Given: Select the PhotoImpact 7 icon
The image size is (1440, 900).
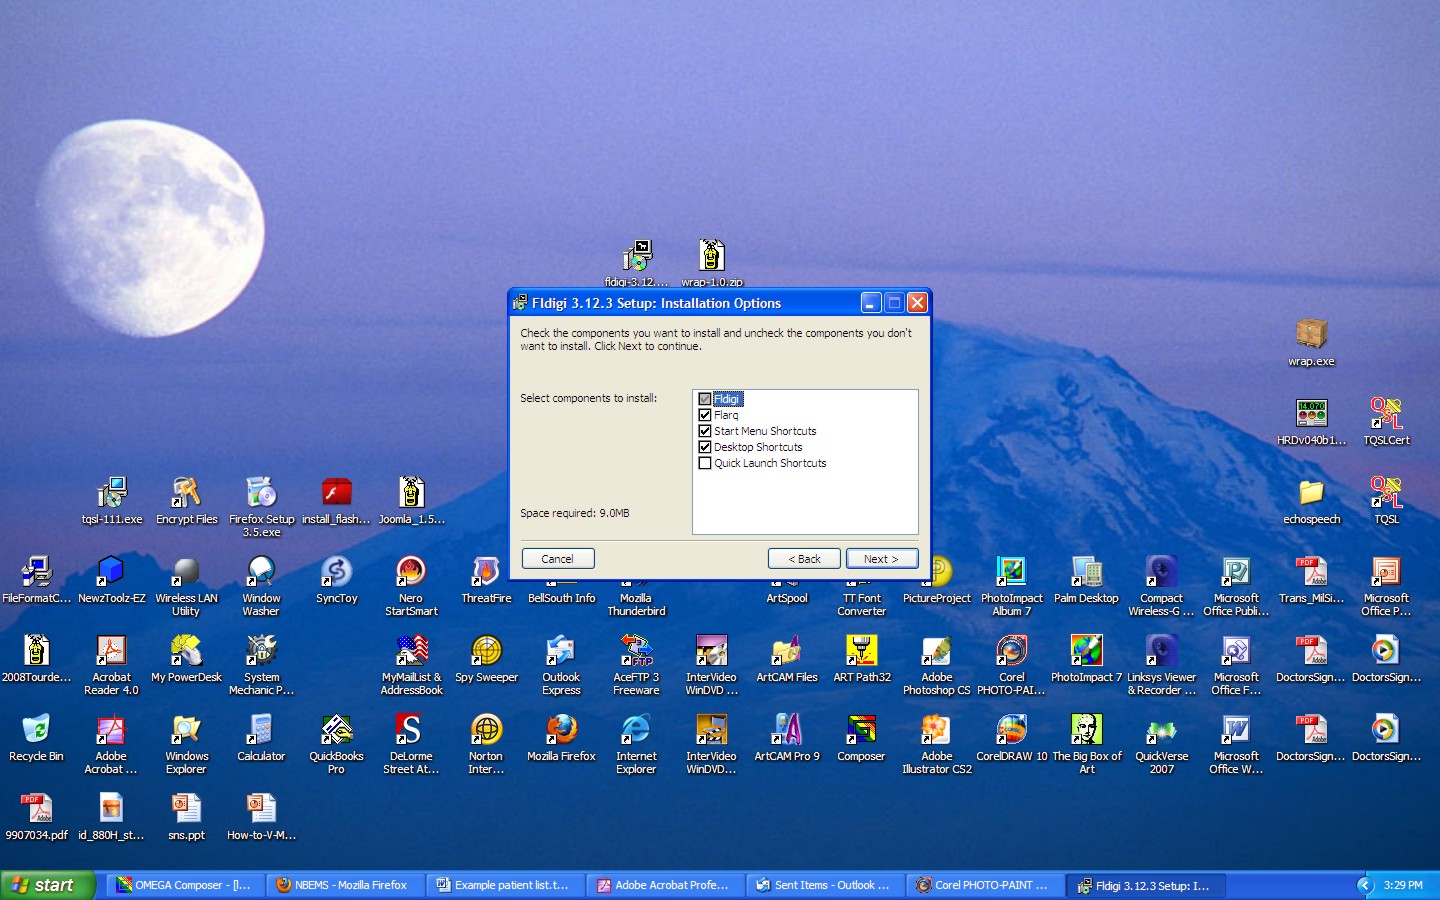Looking at the screenshot, I should click(x=1086, y=651).
